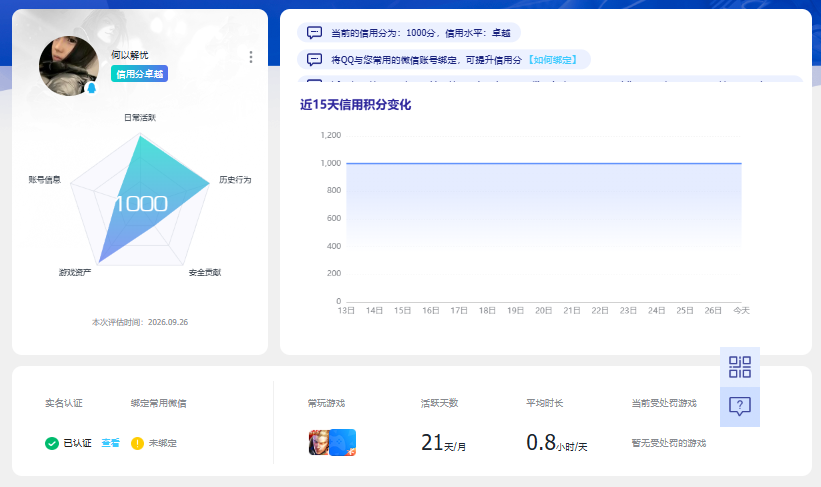Click the 信用分卓越 badge
Image resolution: width=821 pixels, height=487 pixels.
click(139, 74)
